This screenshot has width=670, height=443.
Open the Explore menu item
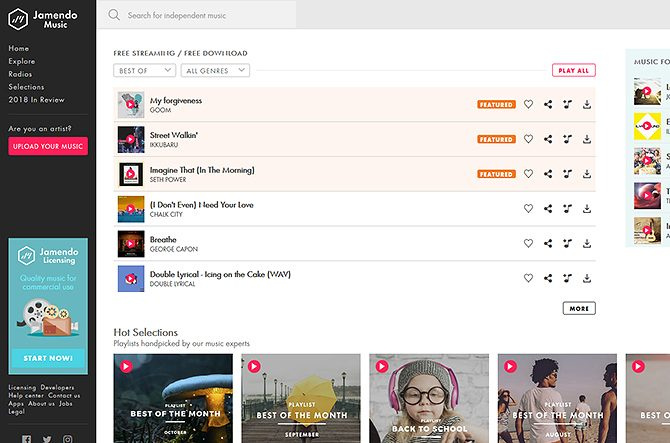[22, 61]
